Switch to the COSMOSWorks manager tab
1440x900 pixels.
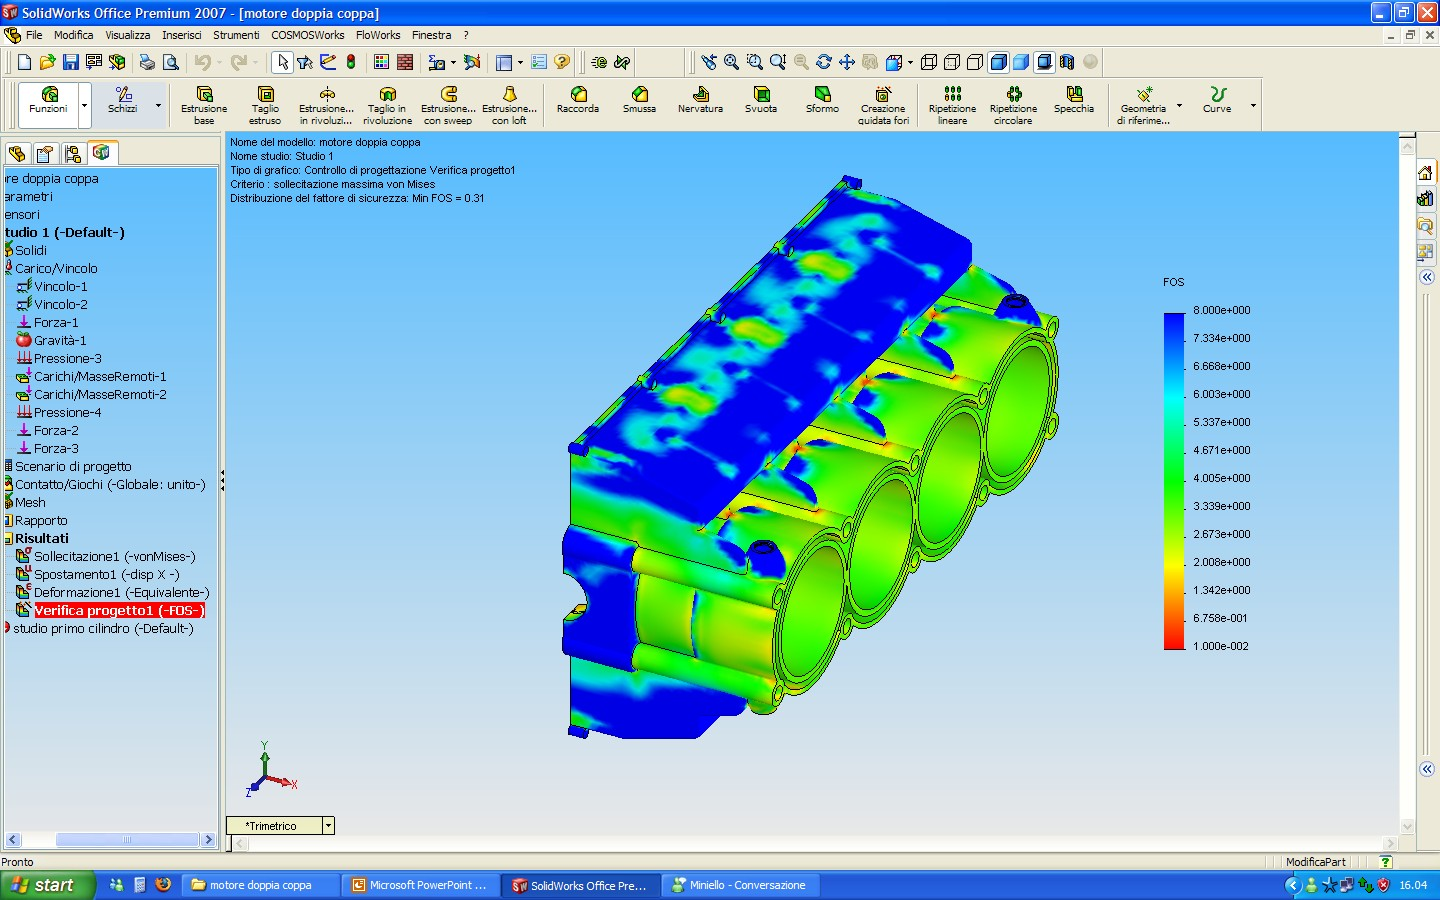101,153
